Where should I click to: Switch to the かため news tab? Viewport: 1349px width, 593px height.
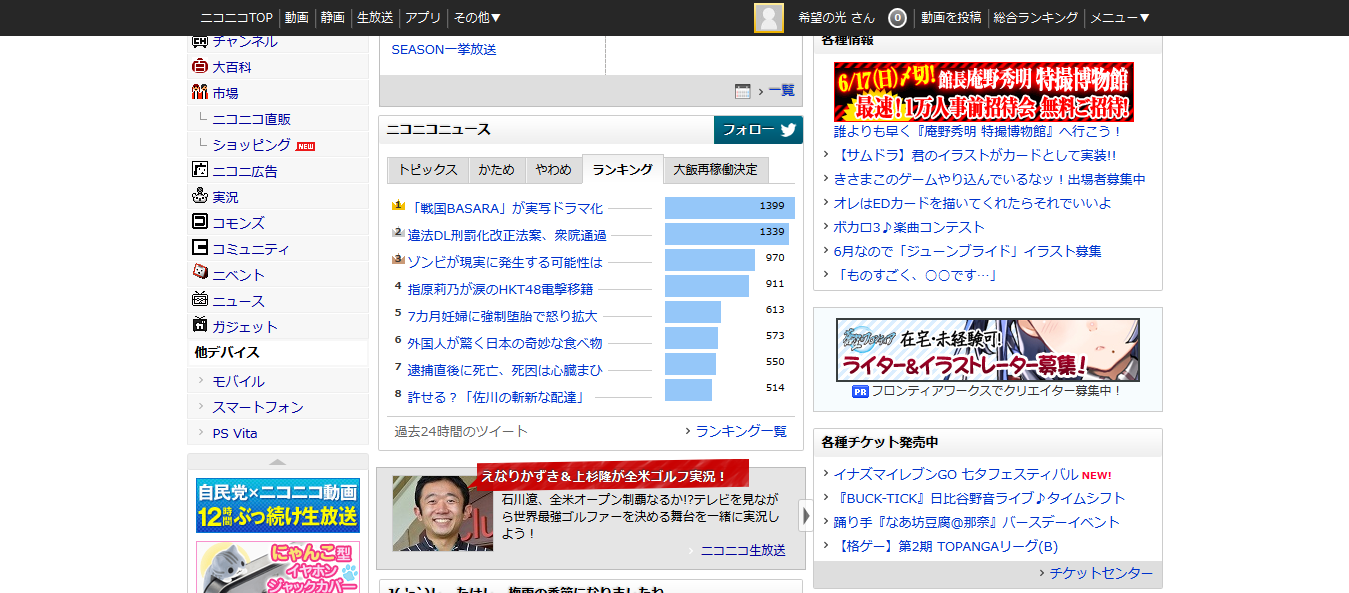point(497,170)
